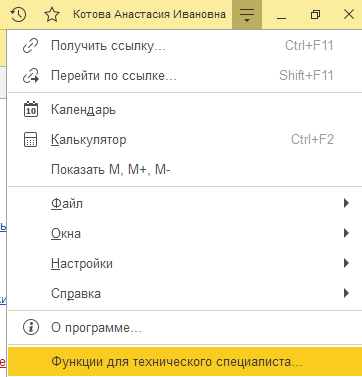Restore down the application window
The image size is (362, 377).
tap(315, 15)
